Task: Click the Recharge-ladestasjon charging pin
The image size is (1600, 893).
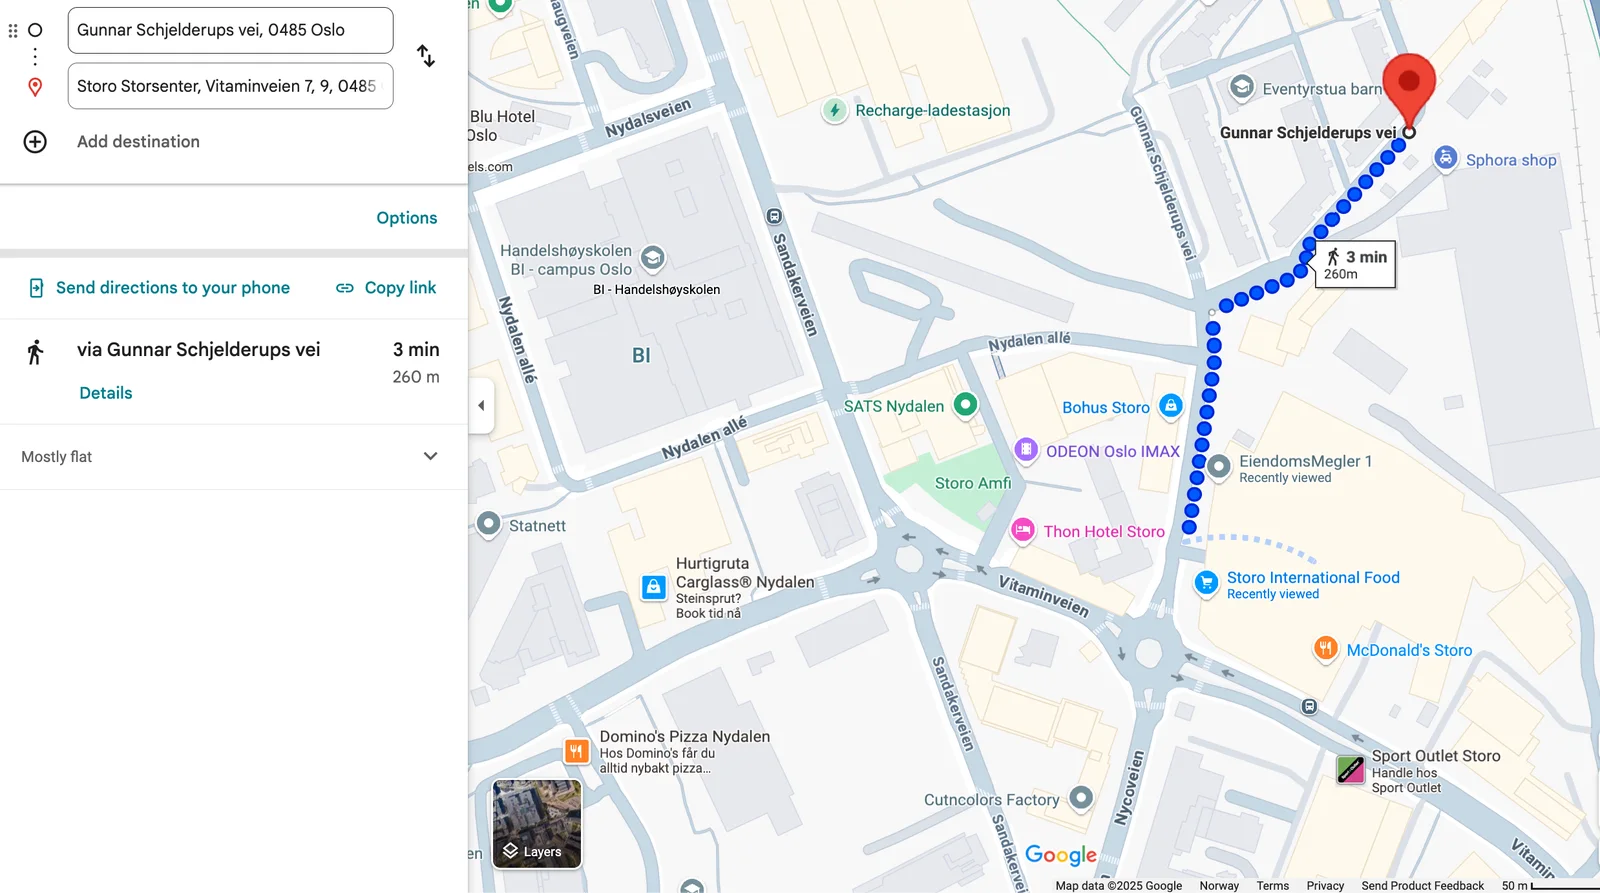Action: point(834,110)
